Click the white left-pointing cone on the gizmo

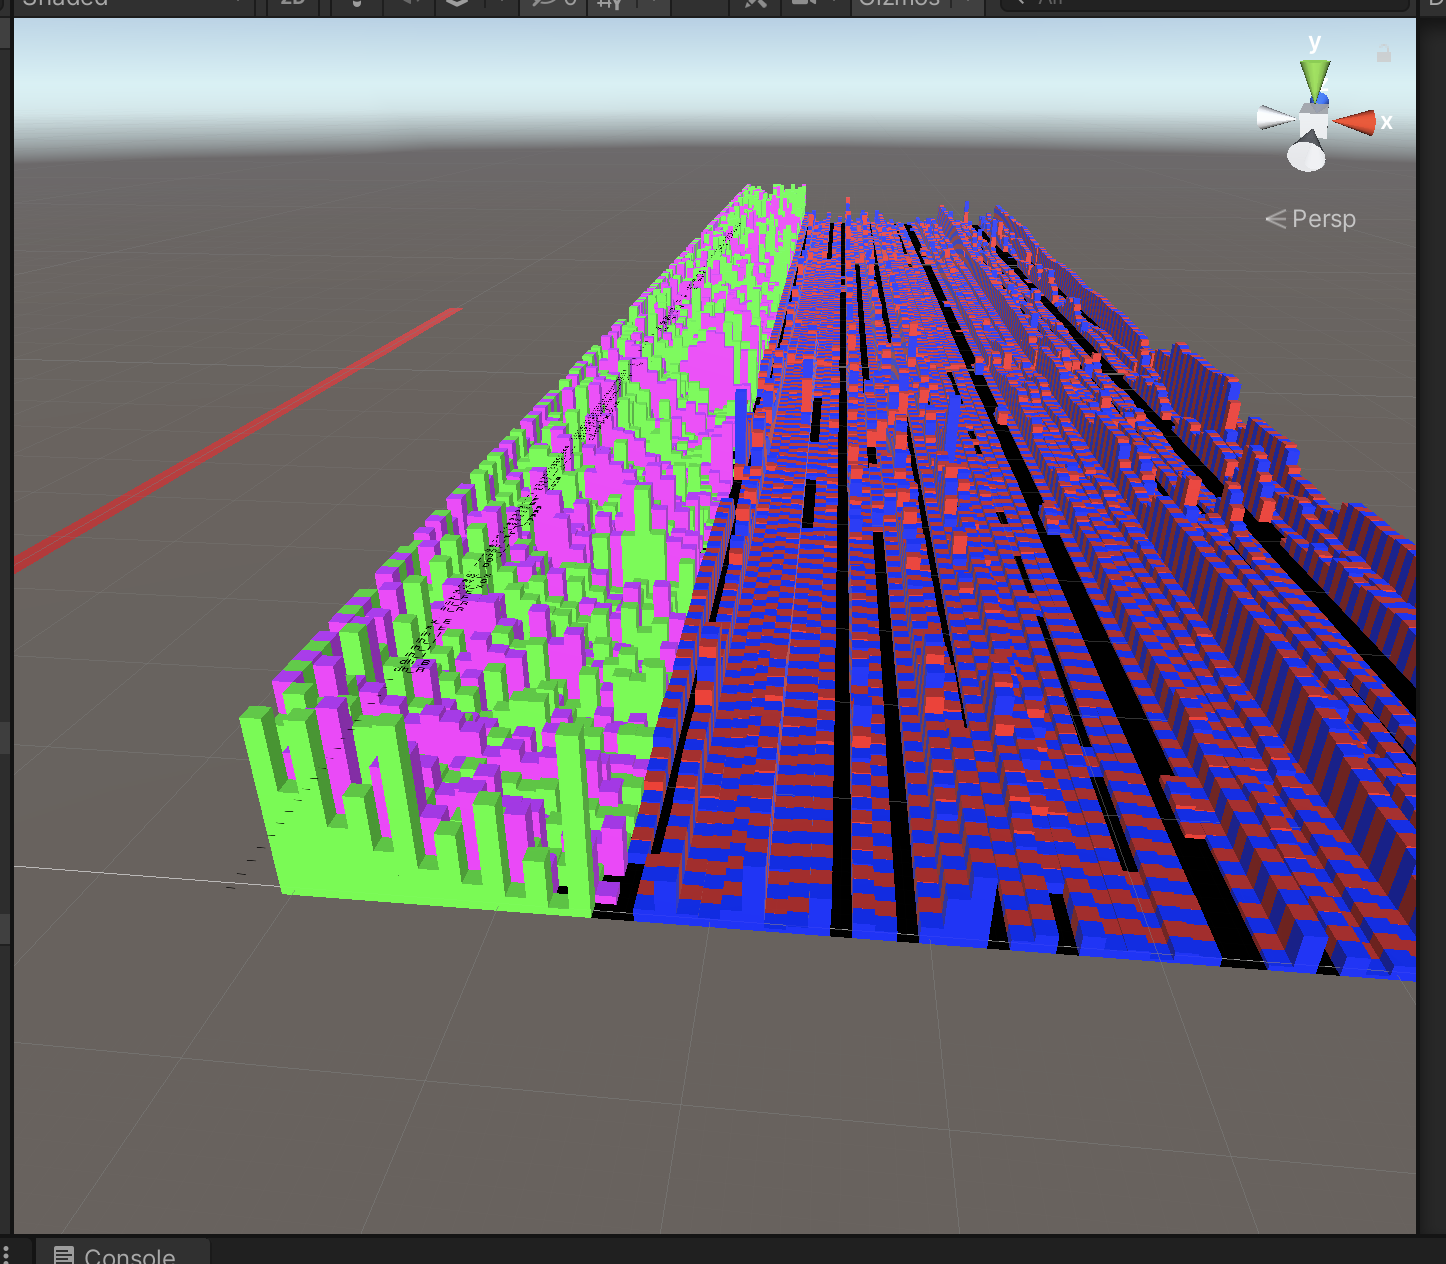(1274, 118)
